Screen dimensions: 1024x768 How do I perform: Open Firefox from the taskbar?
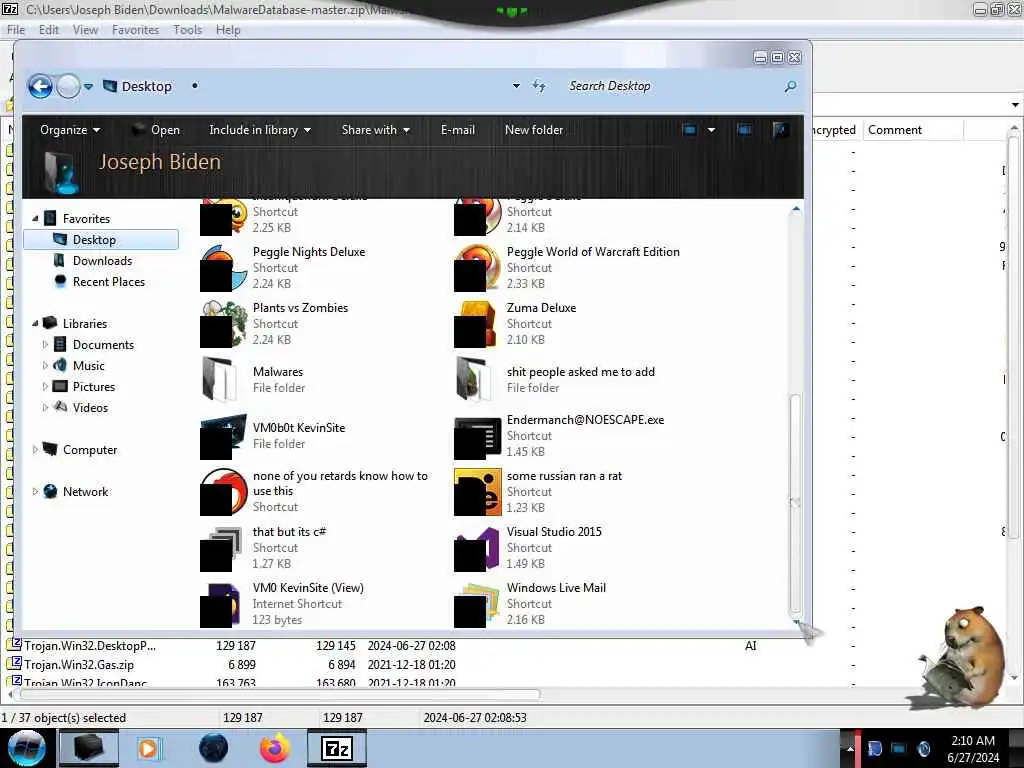275,748
